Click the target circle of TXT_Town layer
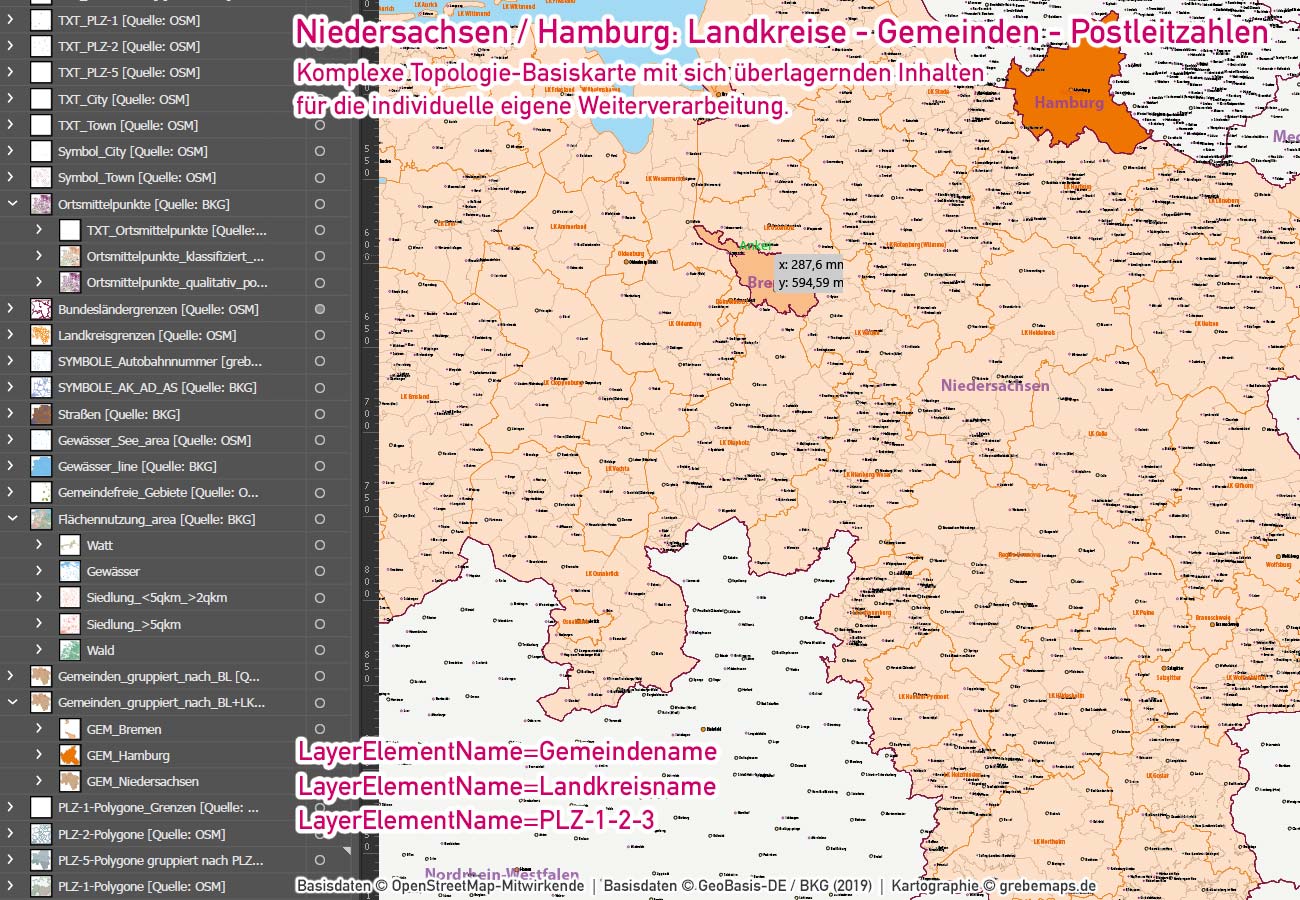The image size is (1300, 900). click(x=320, y=124)
